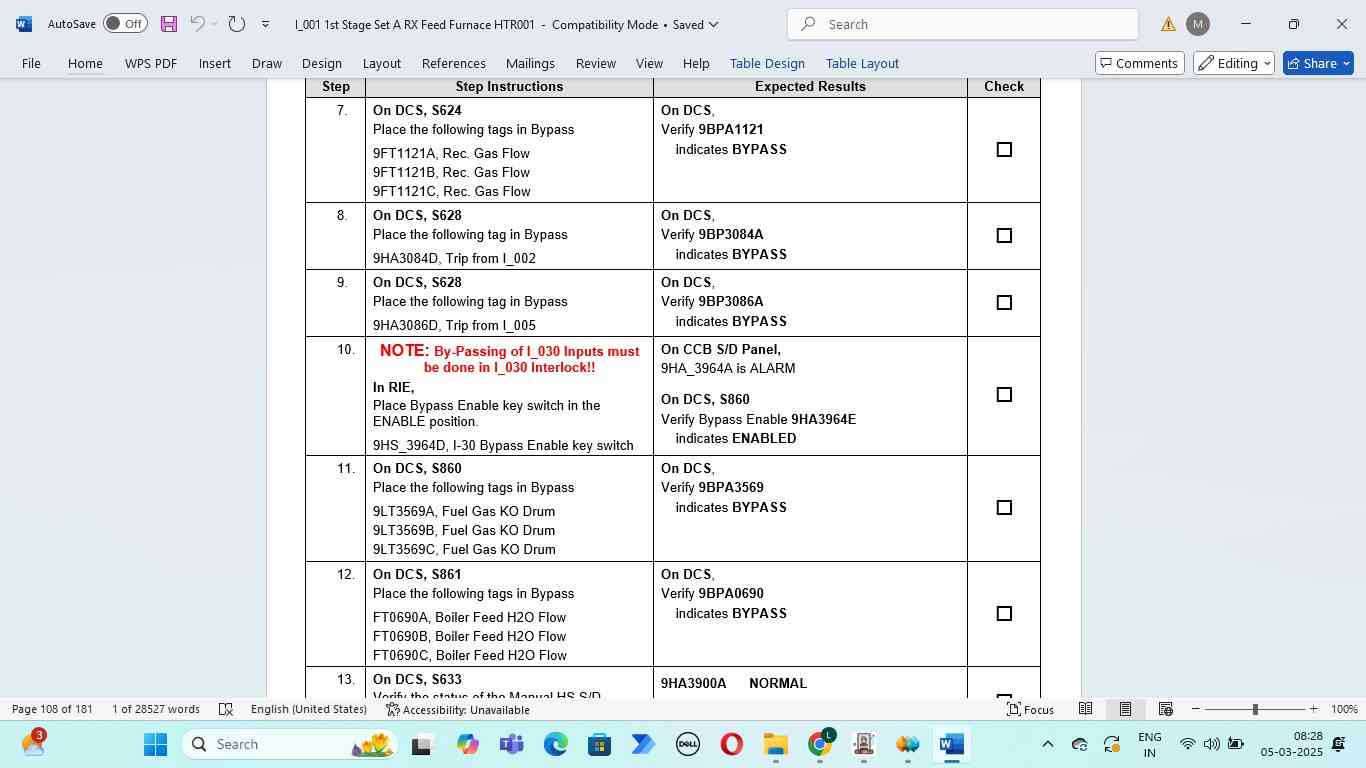
Task: Click the taskbar Search box
Action: coord(292,744)
